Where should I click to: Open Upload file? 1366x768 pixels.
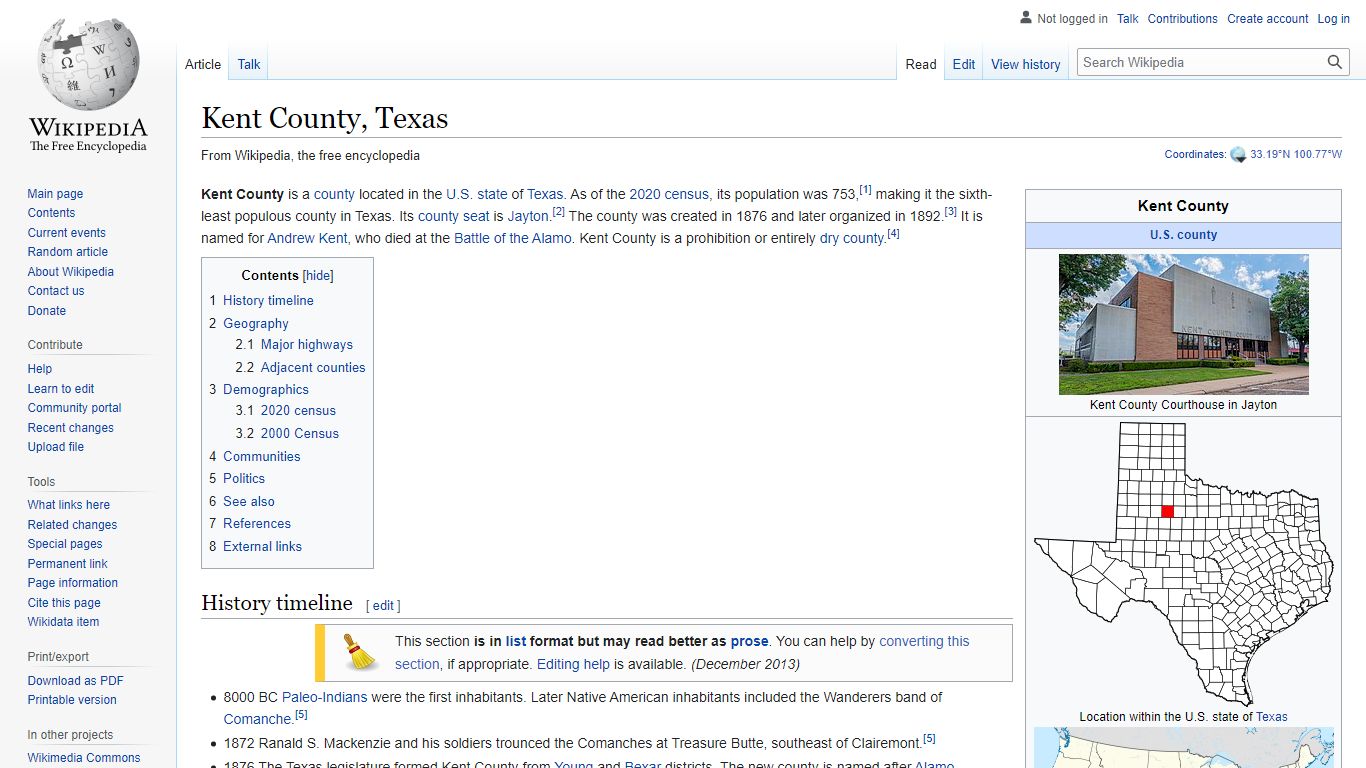pyautogui.click(x=55, y=447)
